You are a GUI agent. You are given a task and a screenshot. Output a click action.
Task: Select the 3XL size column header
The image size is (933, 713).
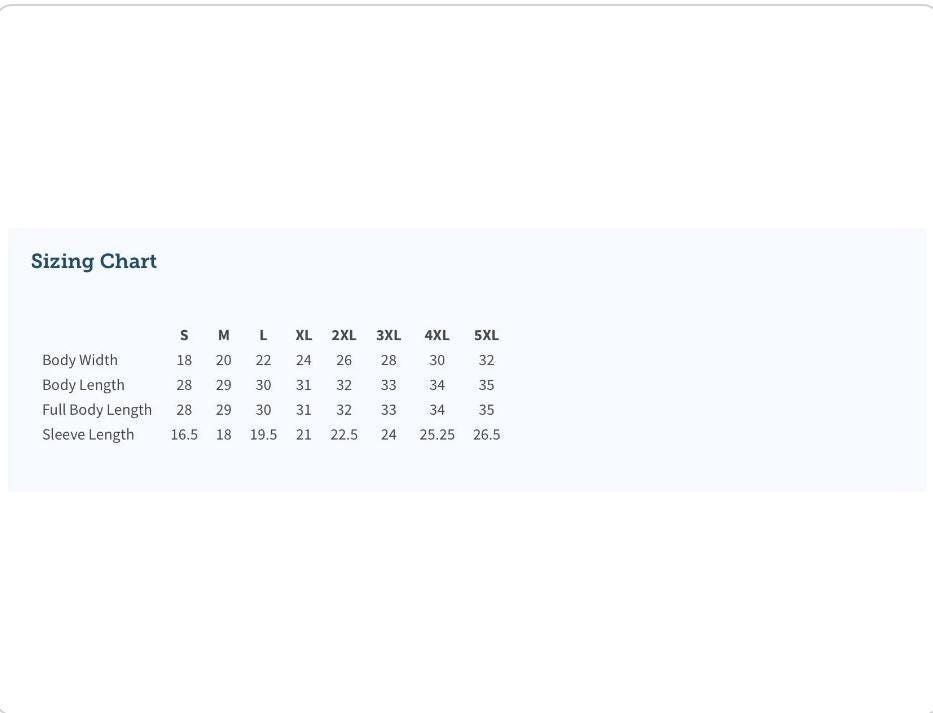pos(389,335)
